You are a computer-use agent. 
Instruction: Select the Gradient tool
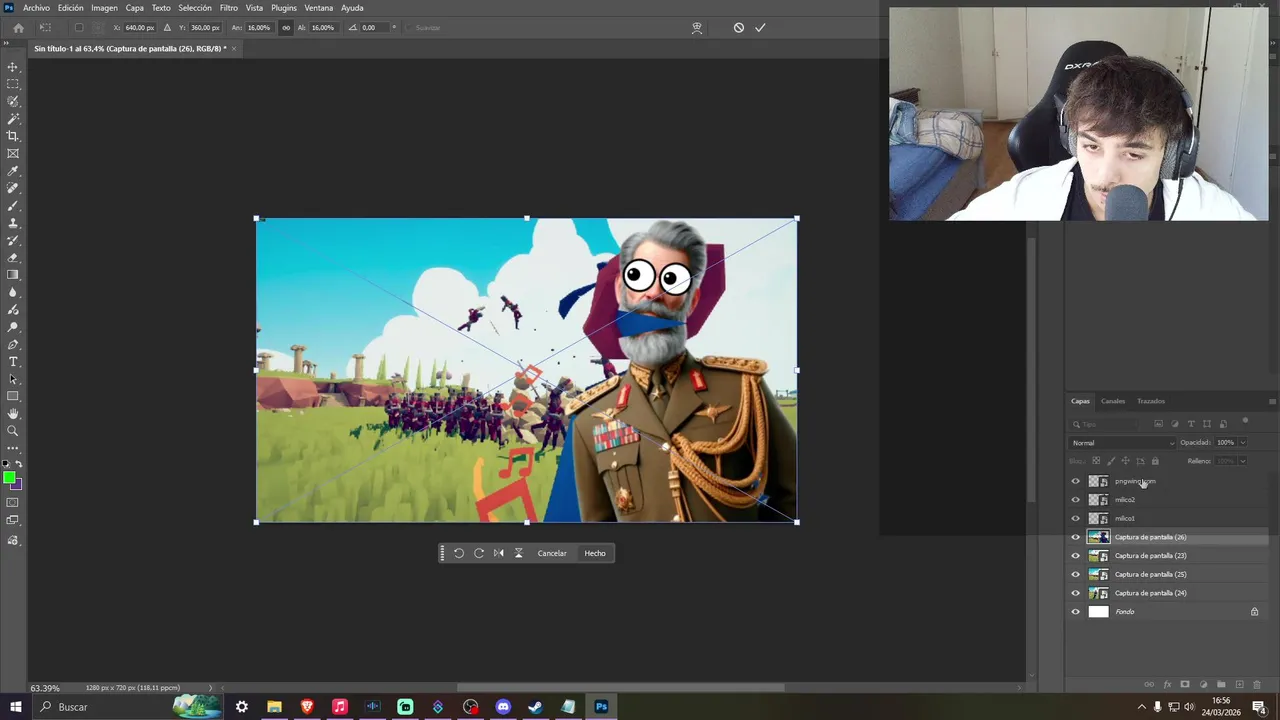click(x=13, y=275)
